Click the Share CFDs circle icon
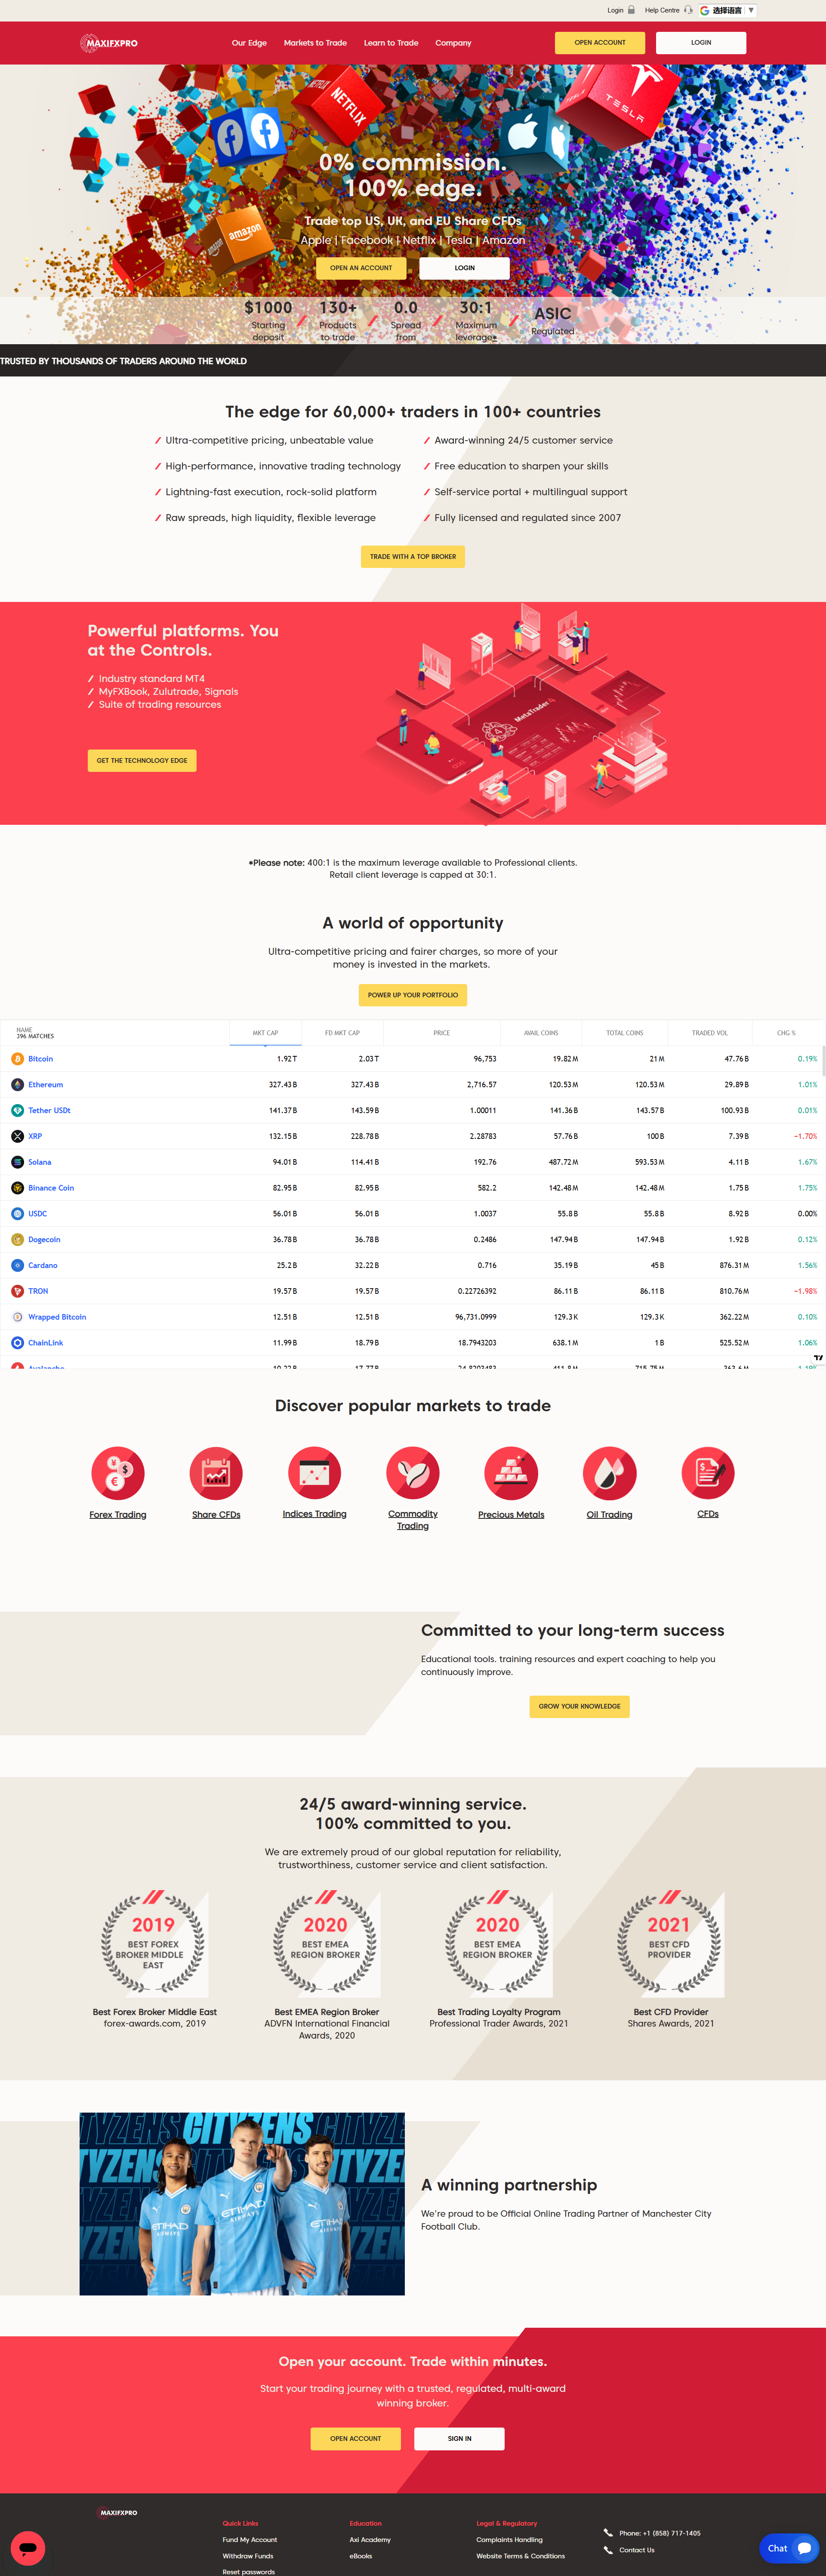Image resolution: width=826 pixels, height=2576 pixels. (216, 1473)
